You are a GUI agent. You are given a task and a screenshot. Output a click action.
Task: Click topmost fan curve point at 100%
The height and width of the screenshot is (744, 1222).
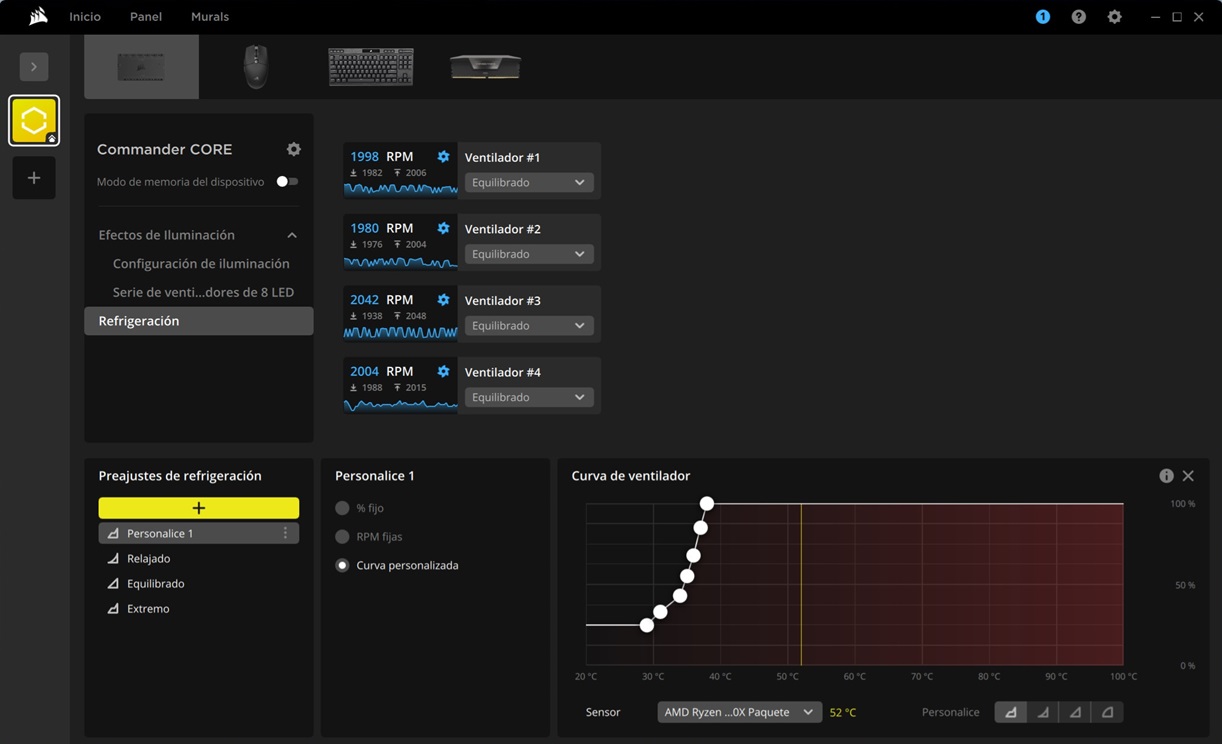(707, 503)
